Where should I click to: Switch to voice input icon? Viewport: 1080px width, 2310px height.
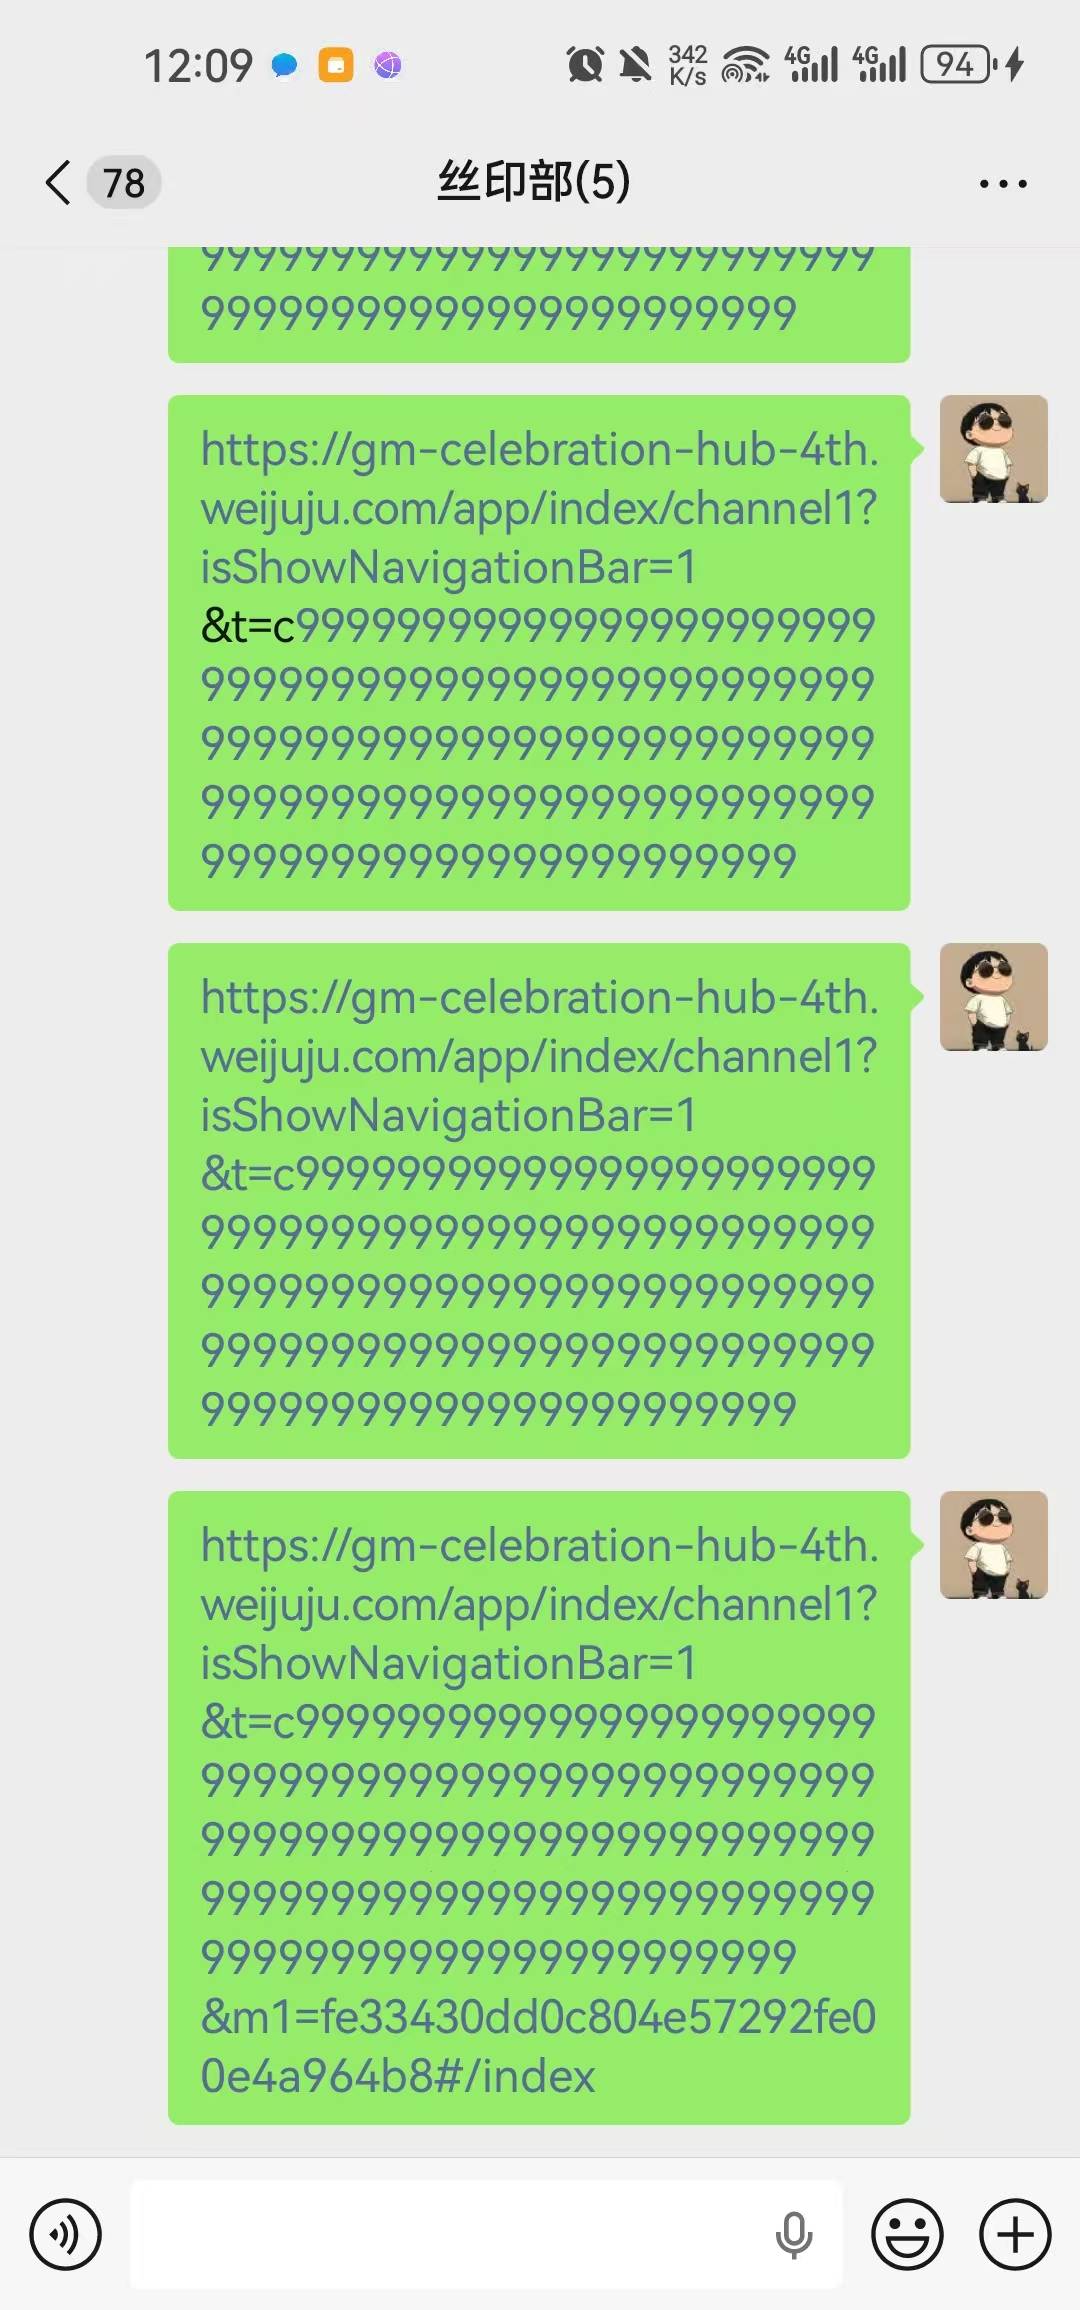pyautogui.click(x=66, y=2234)
